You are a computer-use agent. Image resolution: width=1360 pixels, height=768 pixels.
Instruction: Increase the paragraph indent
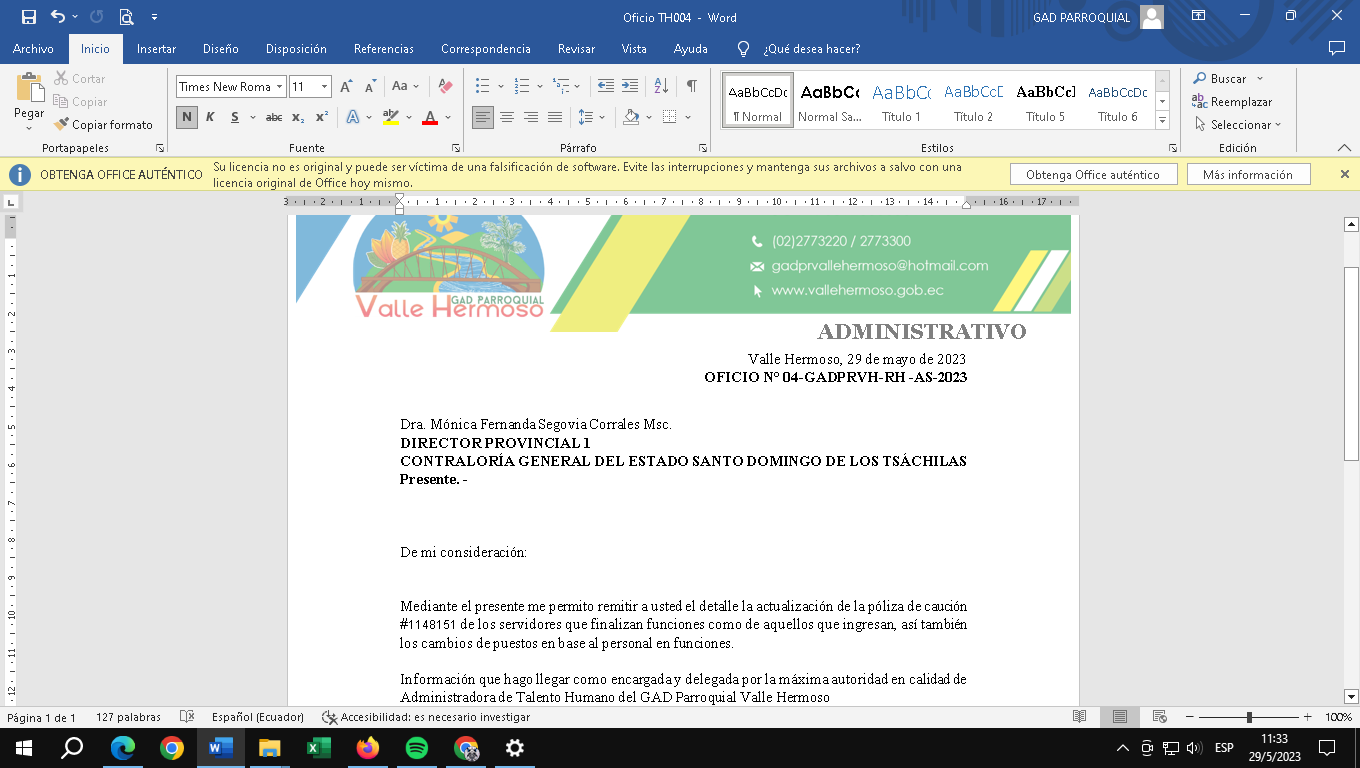[x=629, y=86]
